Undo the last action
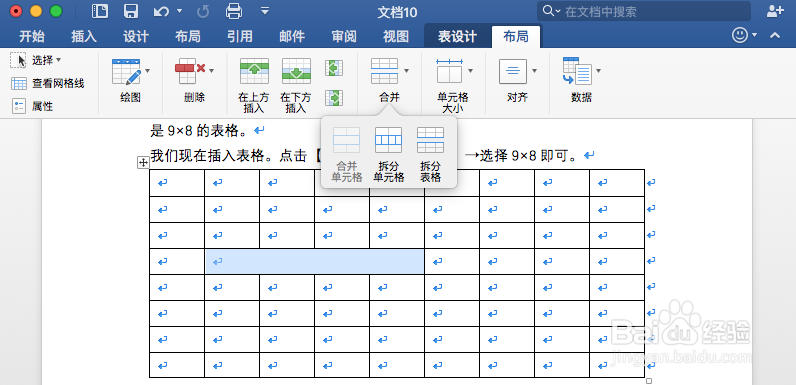 161,11
